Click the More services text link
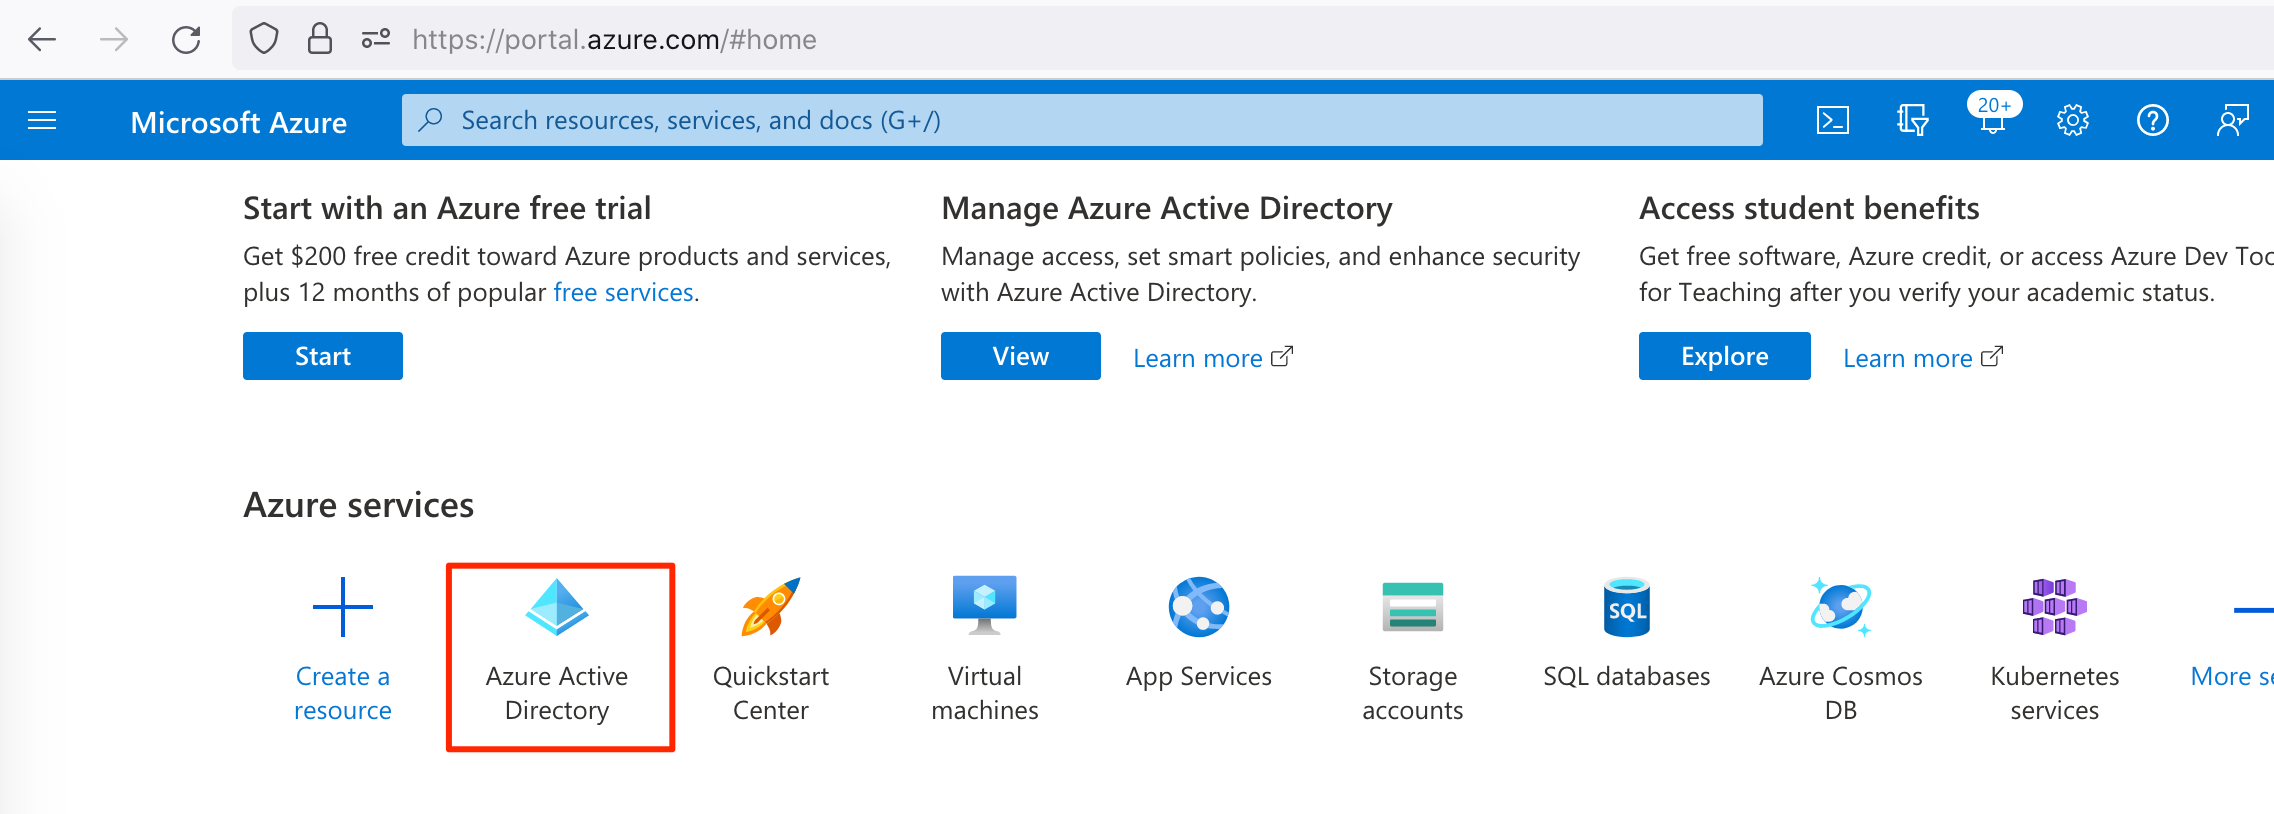This screenshot has width=2274, height=814. point(2233,677)
